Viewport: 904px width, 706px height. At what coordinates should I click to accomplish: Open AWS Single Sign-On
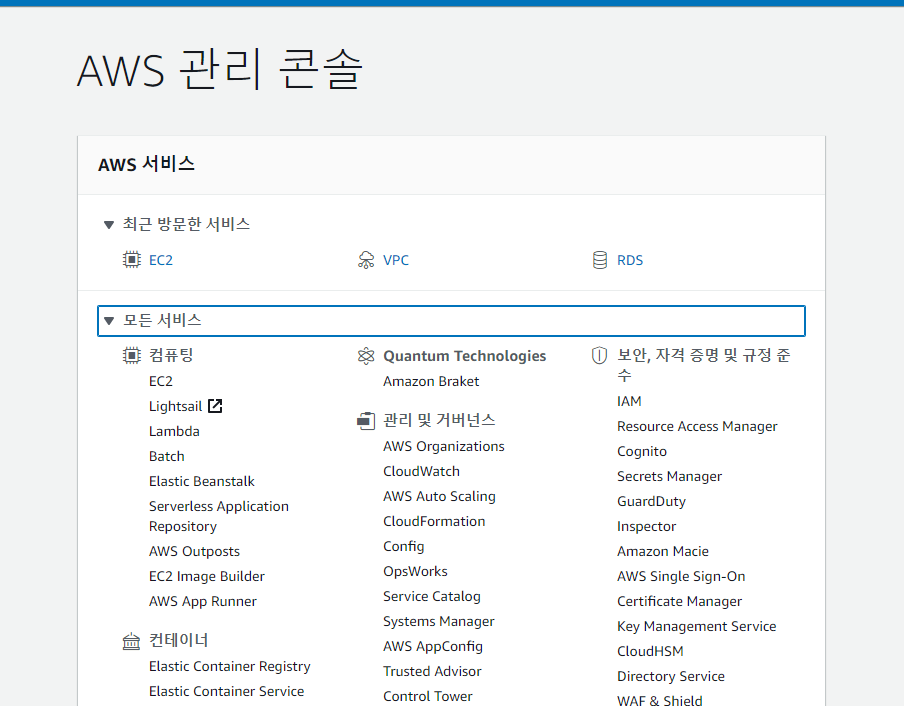pyautogui.click(x=681, y=576)
